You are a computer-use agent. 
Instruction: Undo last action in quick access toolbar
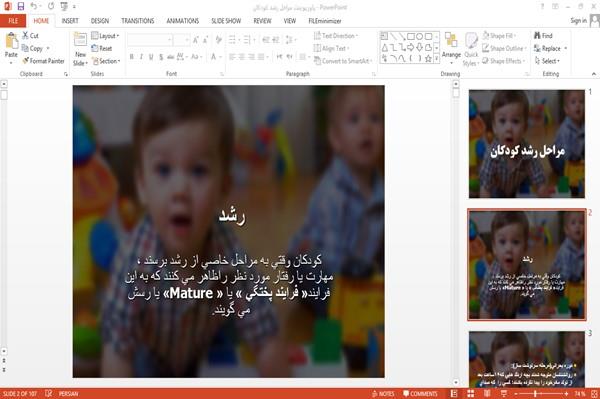[34, 7]
